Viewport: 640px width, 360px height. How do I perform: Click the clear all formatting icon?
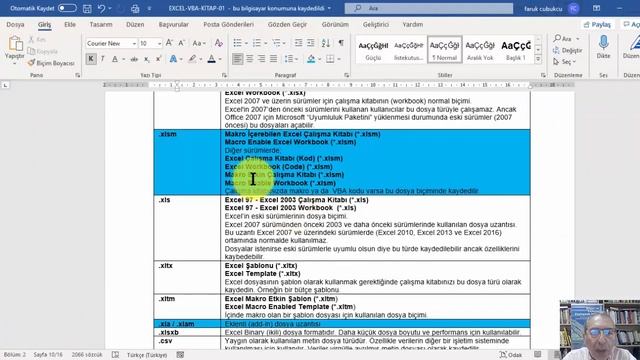click(x=219, y=43)
